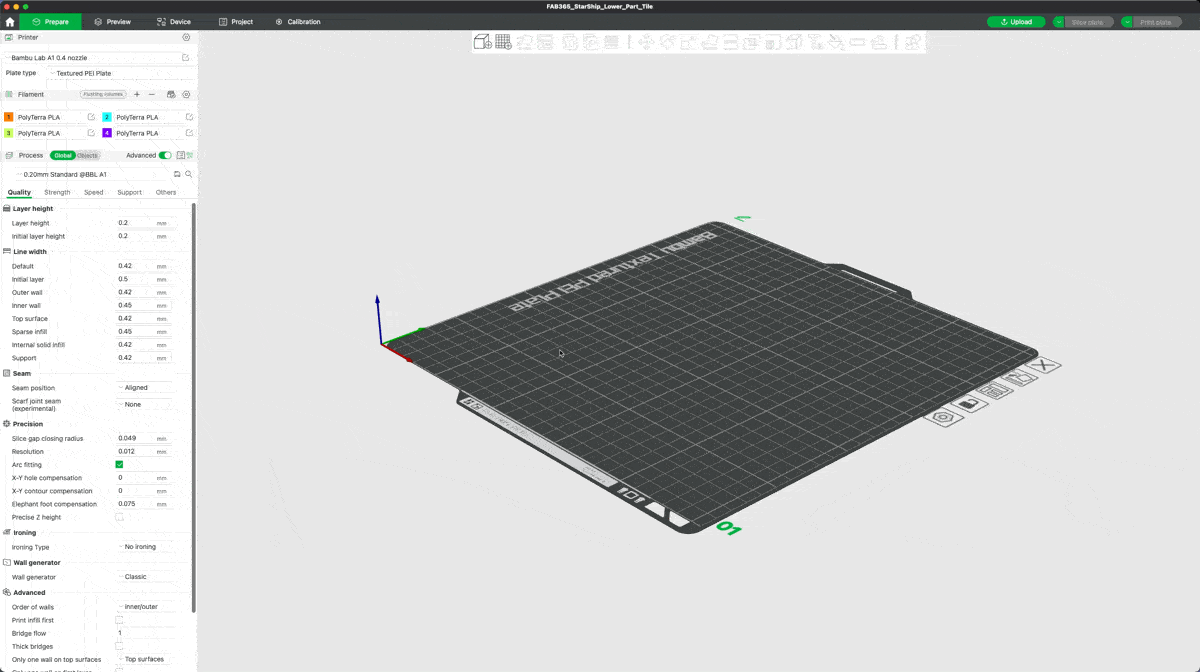Click the search icon in Process settings
The image size is (1200, 672).
pyautogui.click(x=188, y=174)
